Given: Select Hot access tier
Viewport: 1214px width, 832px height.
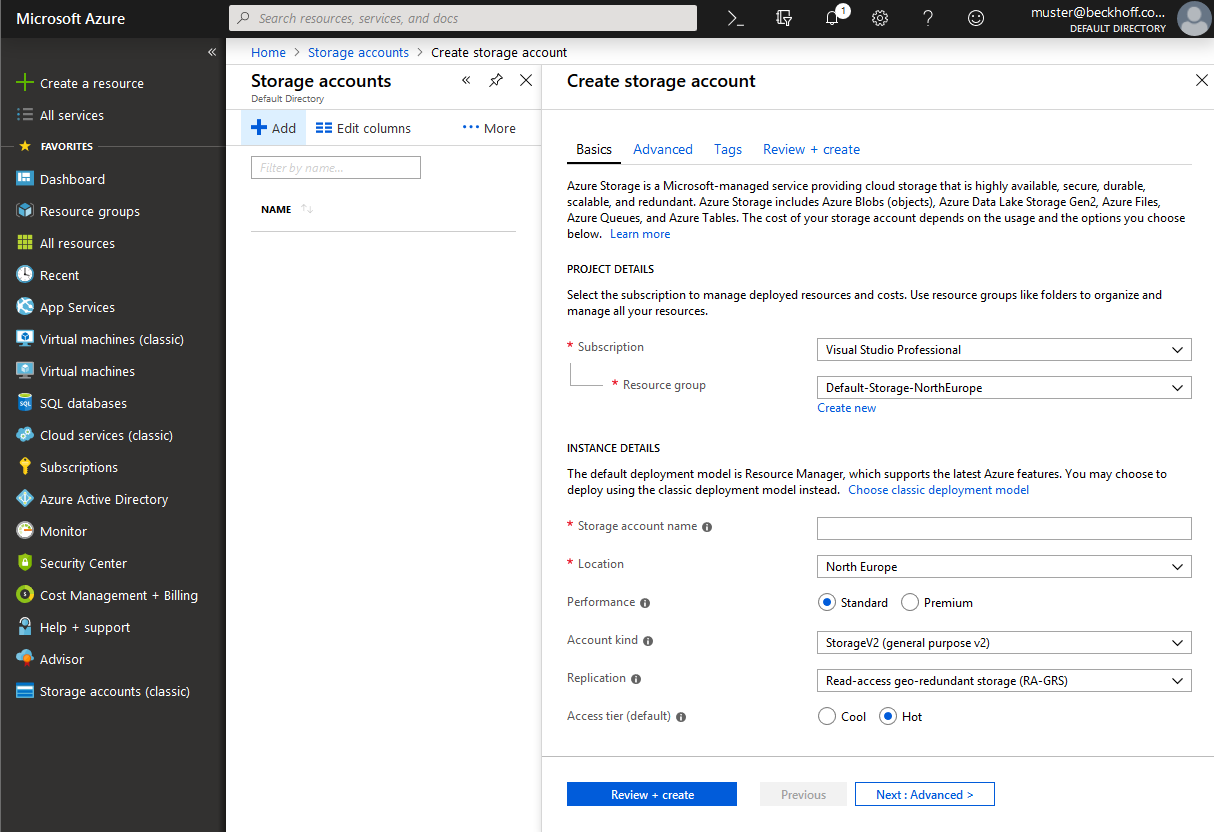Looking at the screenshot, I should pyautogui.click(x=887, y=716).
